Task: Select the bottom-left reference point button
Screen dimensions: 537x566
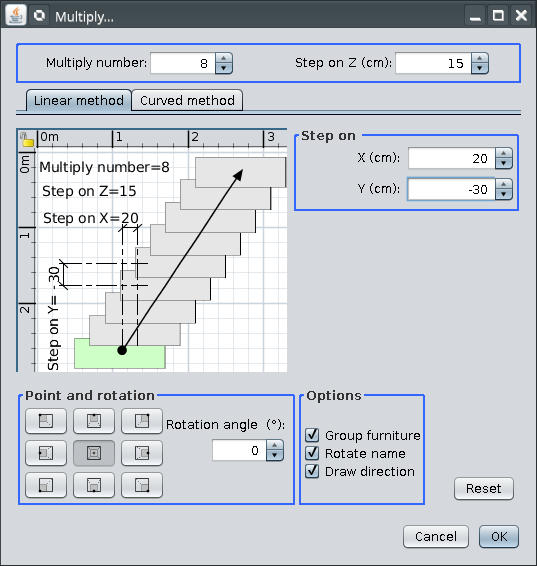Action: [46, 485]
